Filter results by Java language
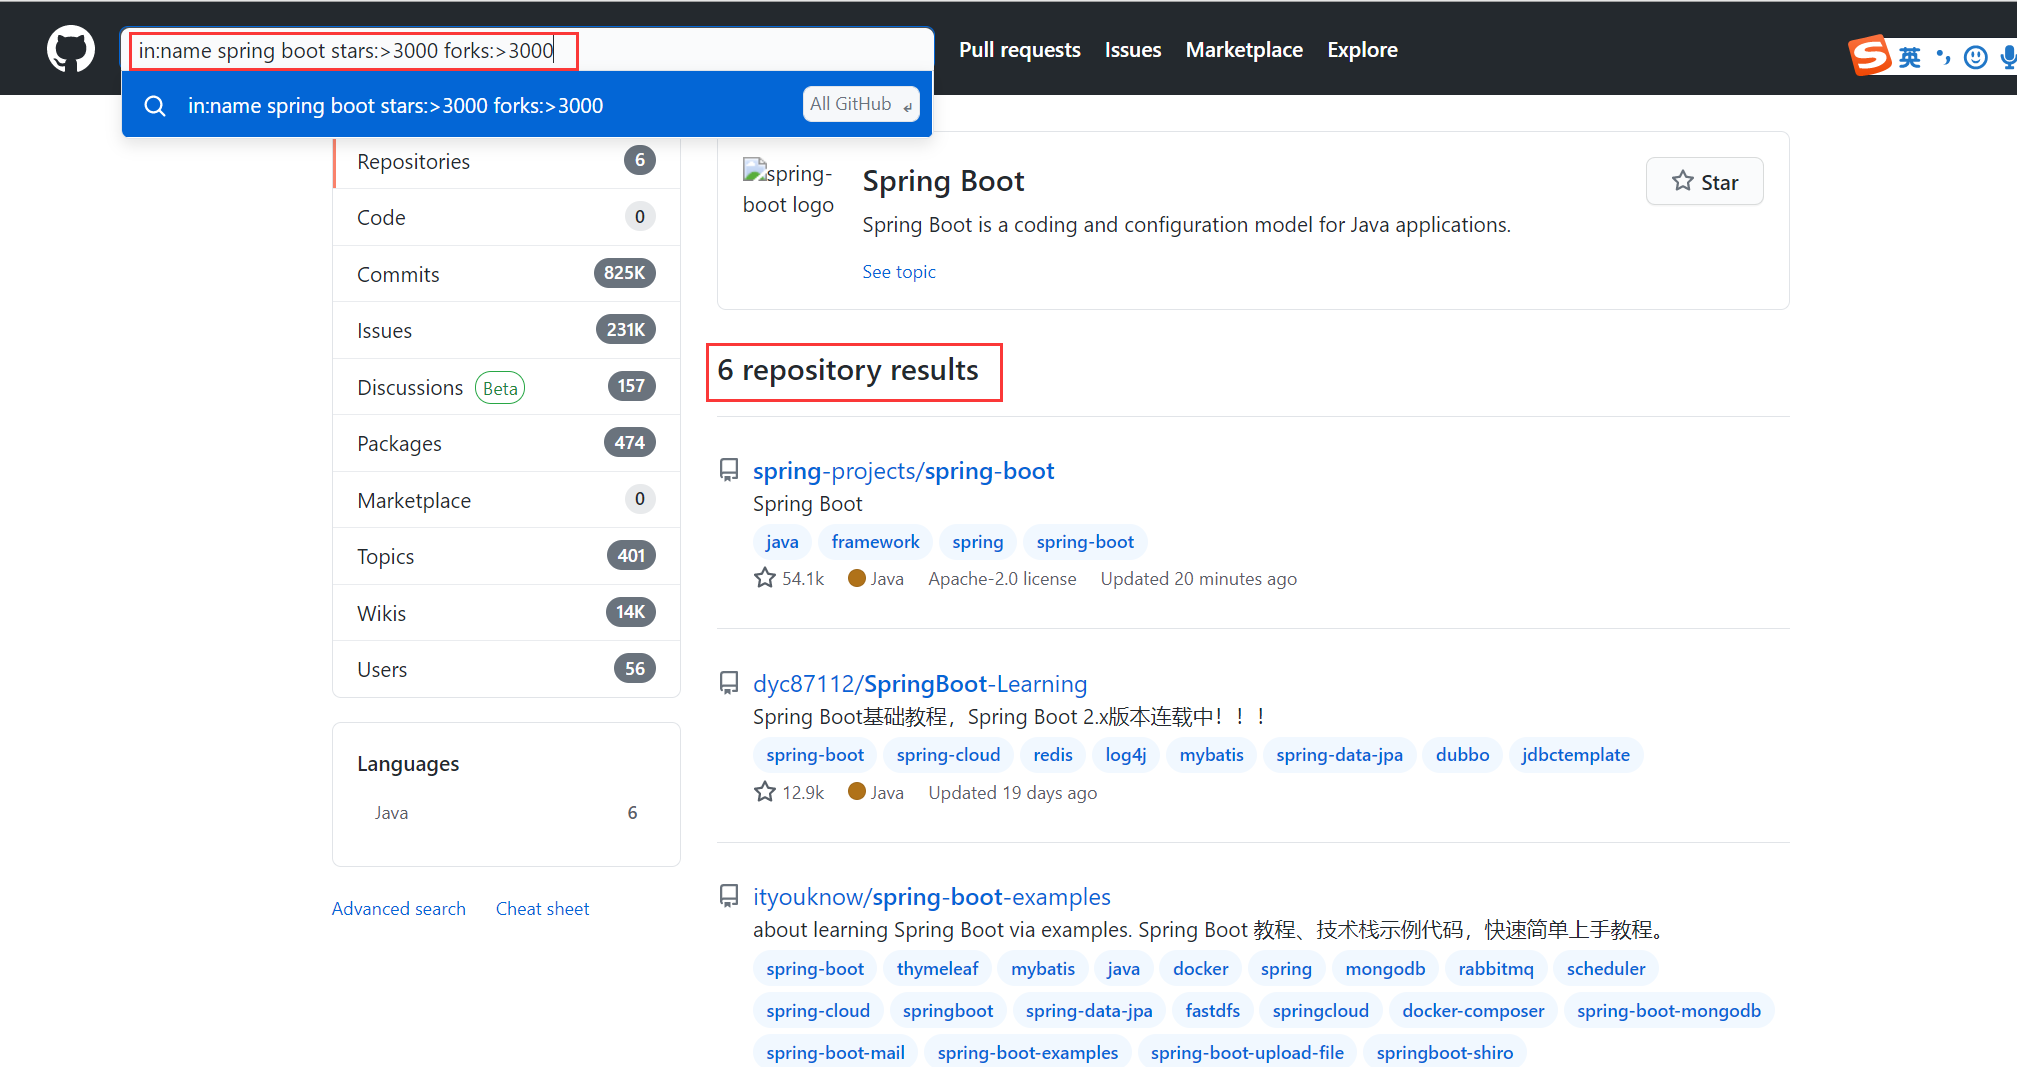 coord(506,813)
